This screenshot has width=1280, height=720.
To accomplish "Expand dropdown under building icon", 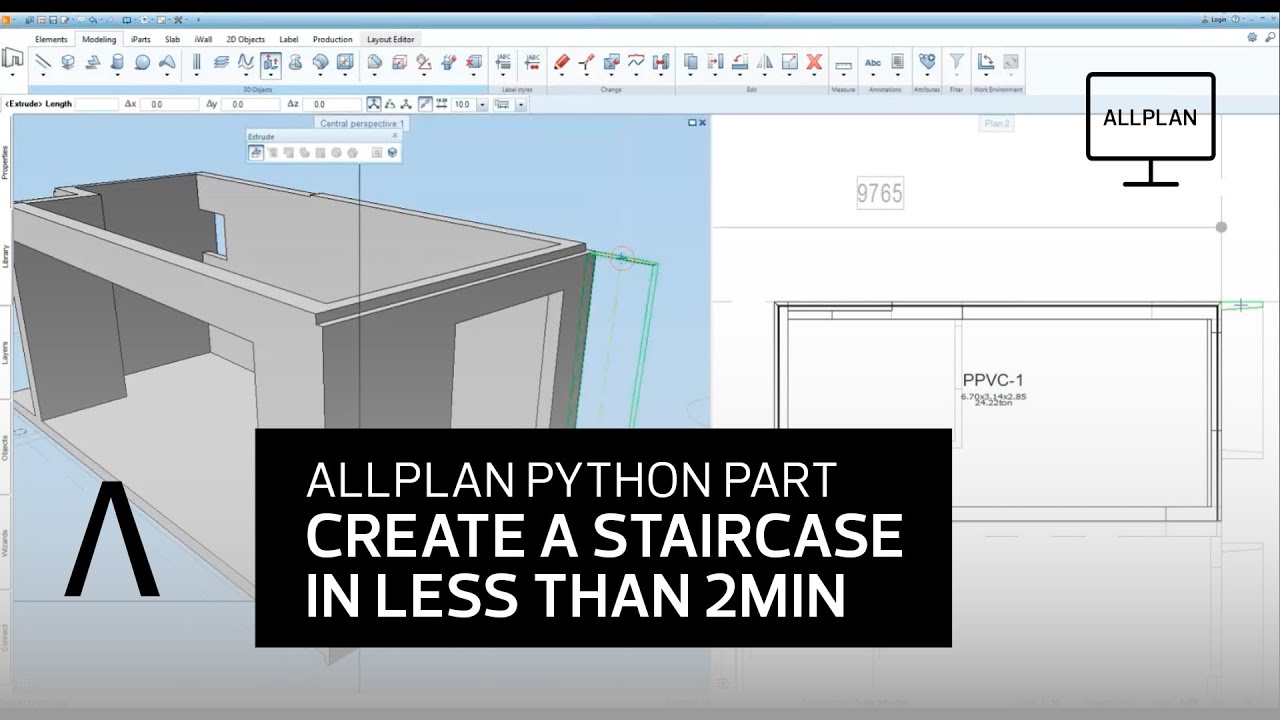I will tap(13, 75).
